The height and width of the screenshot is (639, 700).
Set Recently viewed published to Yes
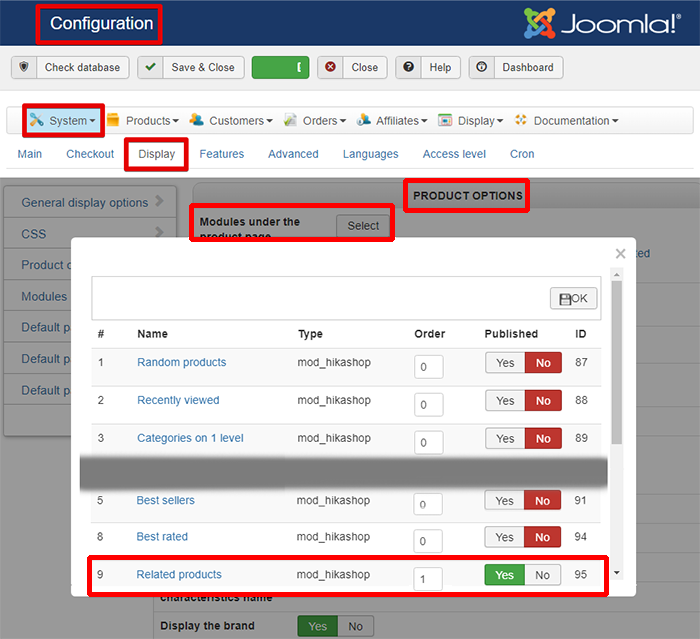click(505, 401)
